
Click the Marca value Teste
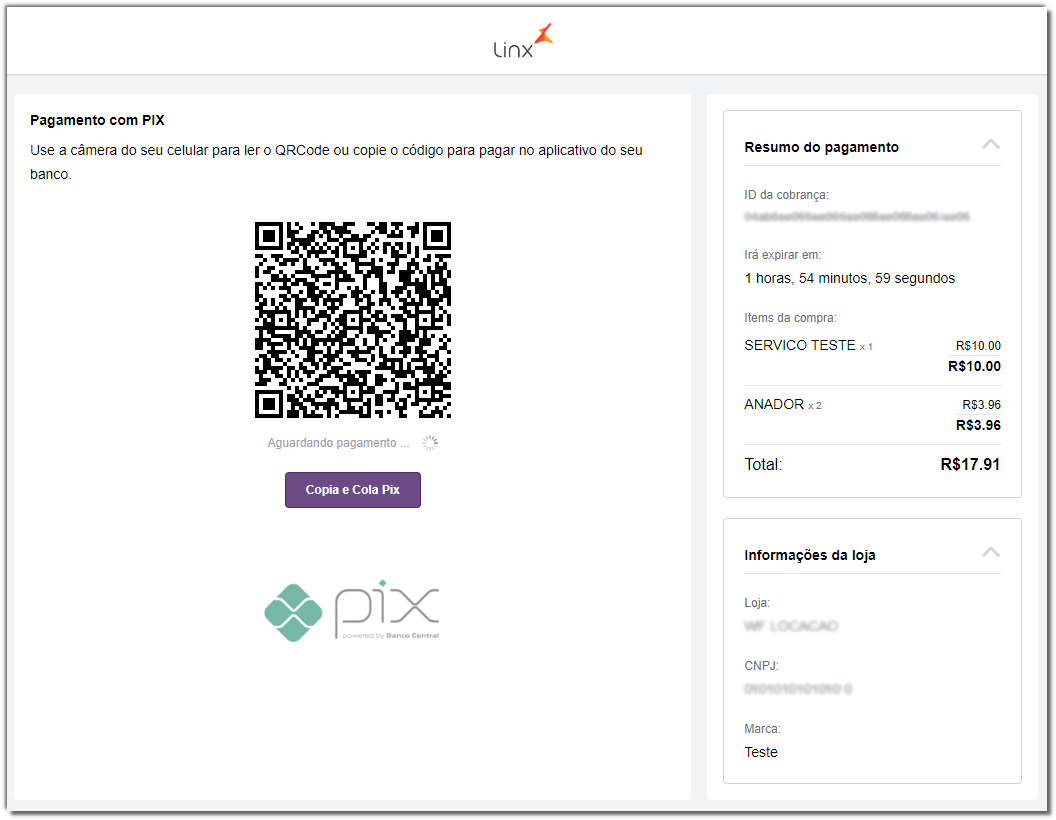(x=761, y=753)
